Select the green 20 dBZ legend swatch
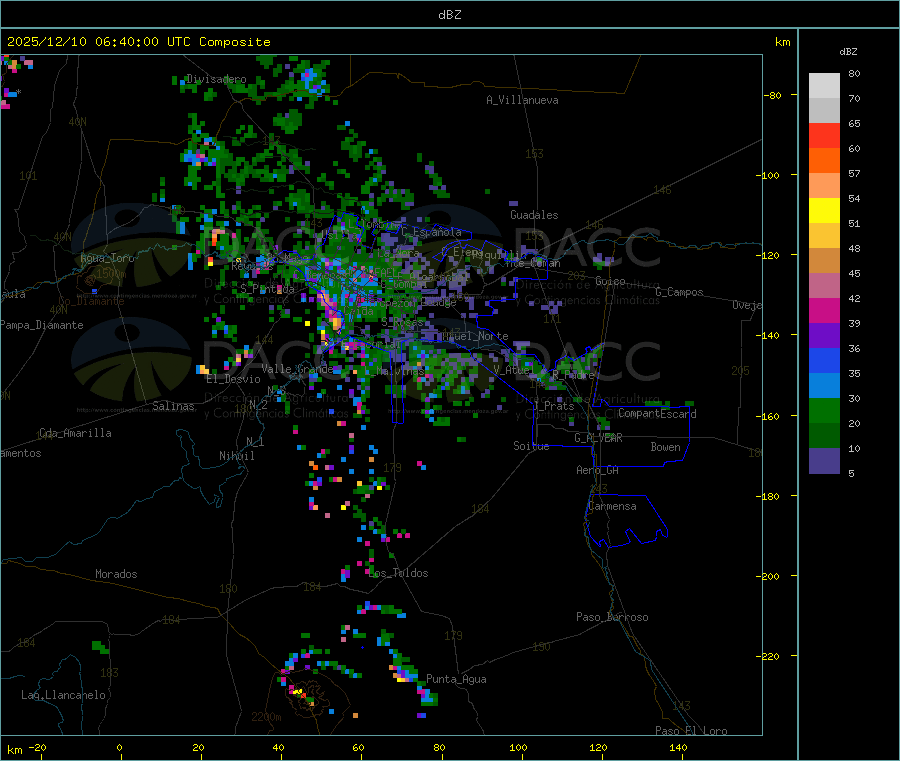 coord(824,410)
